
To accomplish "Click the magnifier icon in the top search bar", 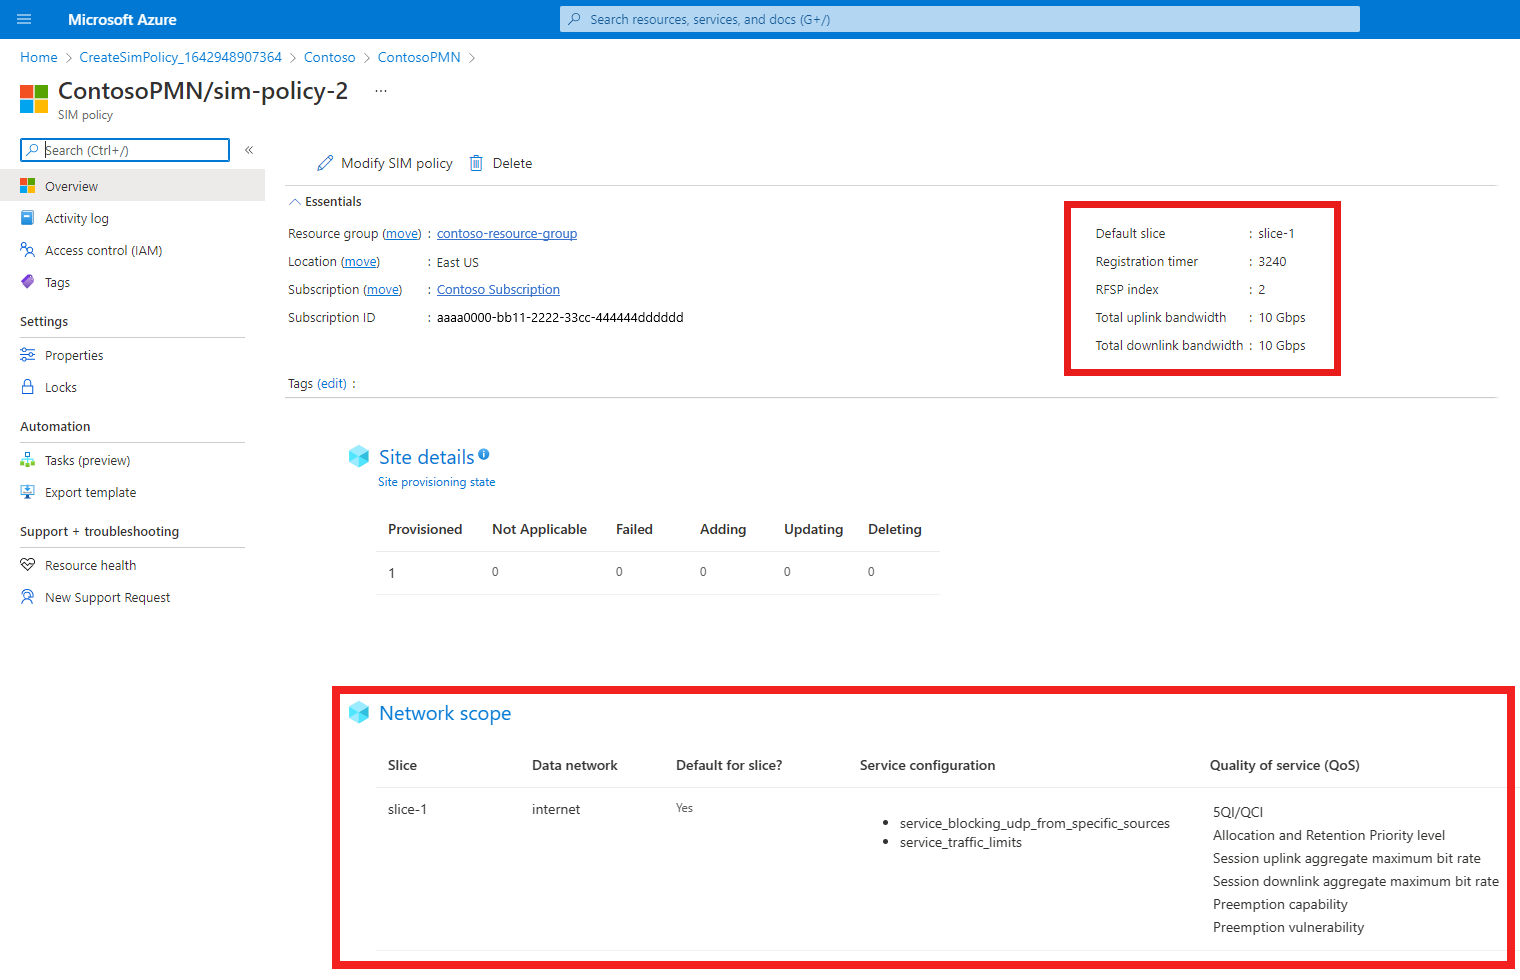I will point(575,19).
